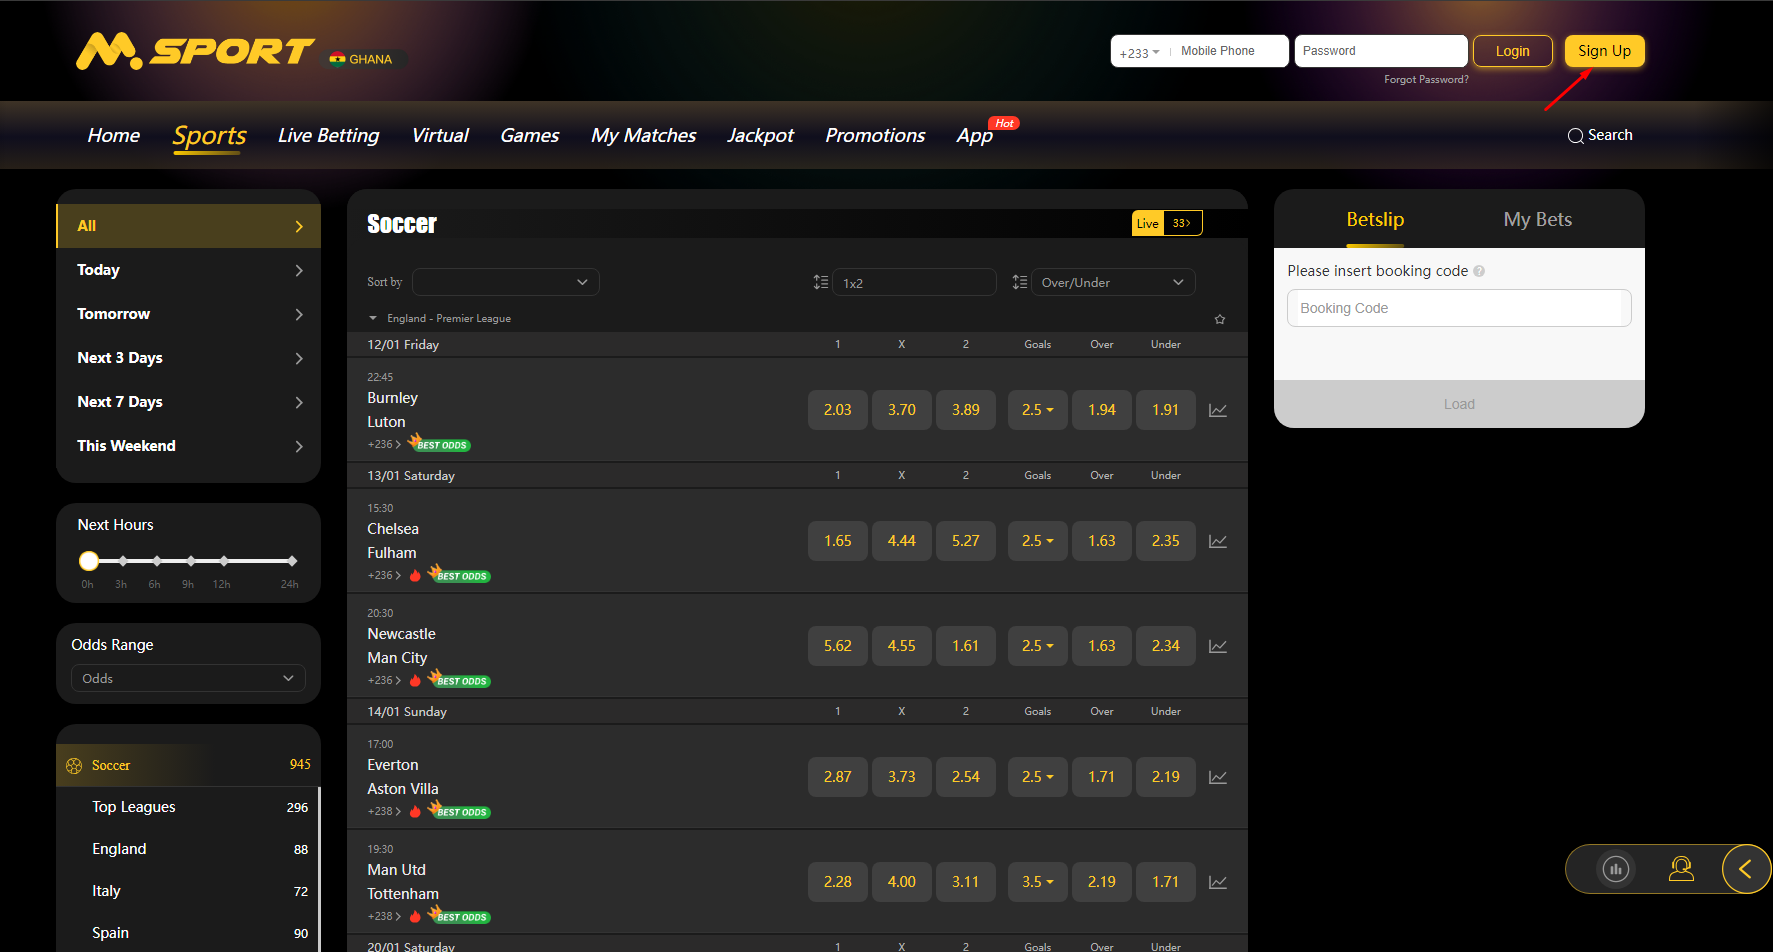Click the Sign Up button
The width and height of the screenshot is (1773, 952).
[x=1604, y=51]
